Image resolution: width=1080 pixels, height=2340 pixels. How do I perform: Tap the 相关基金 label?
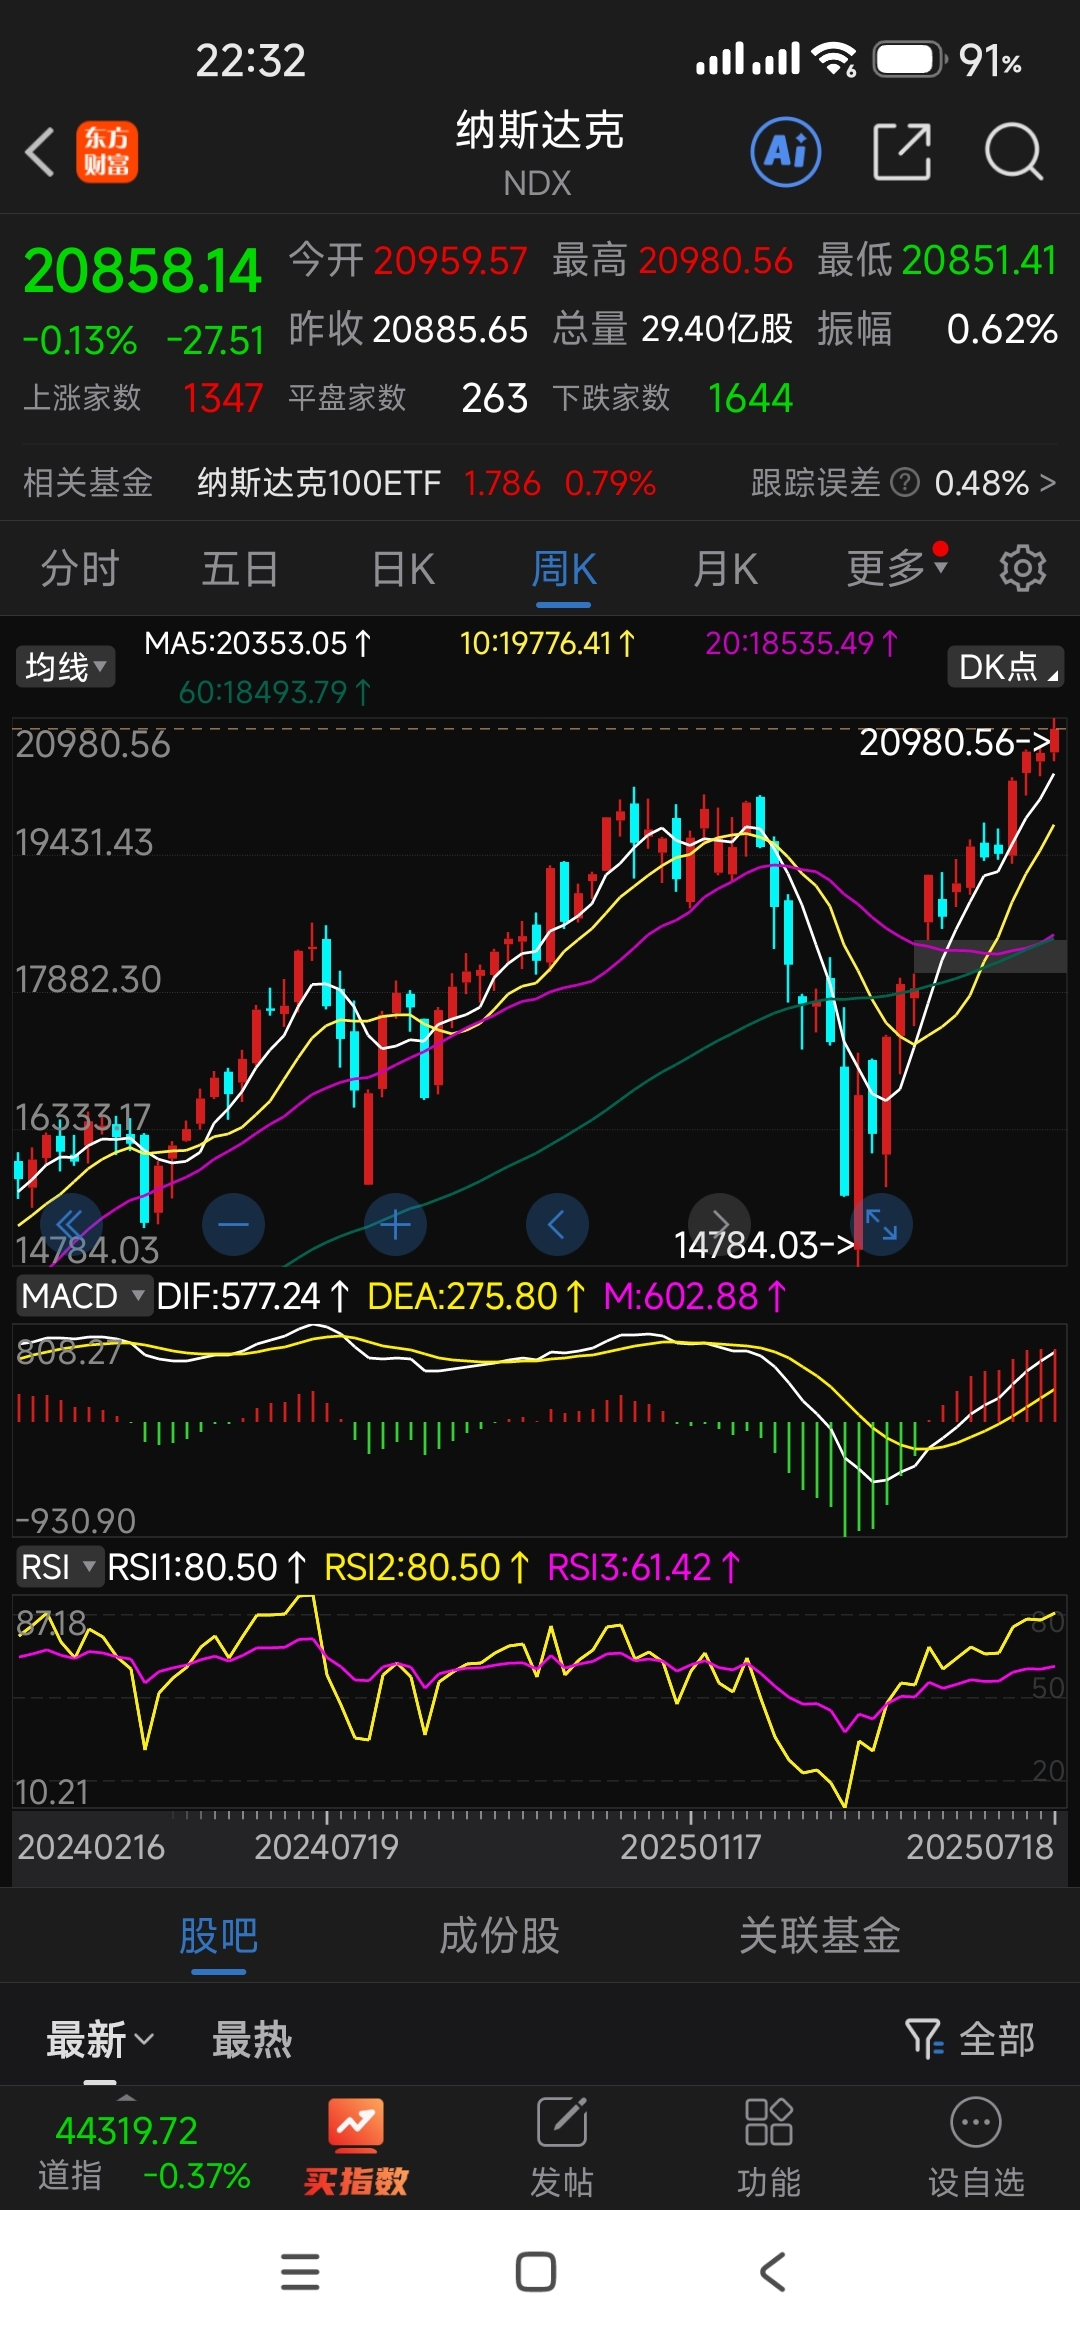pos(88,483)
